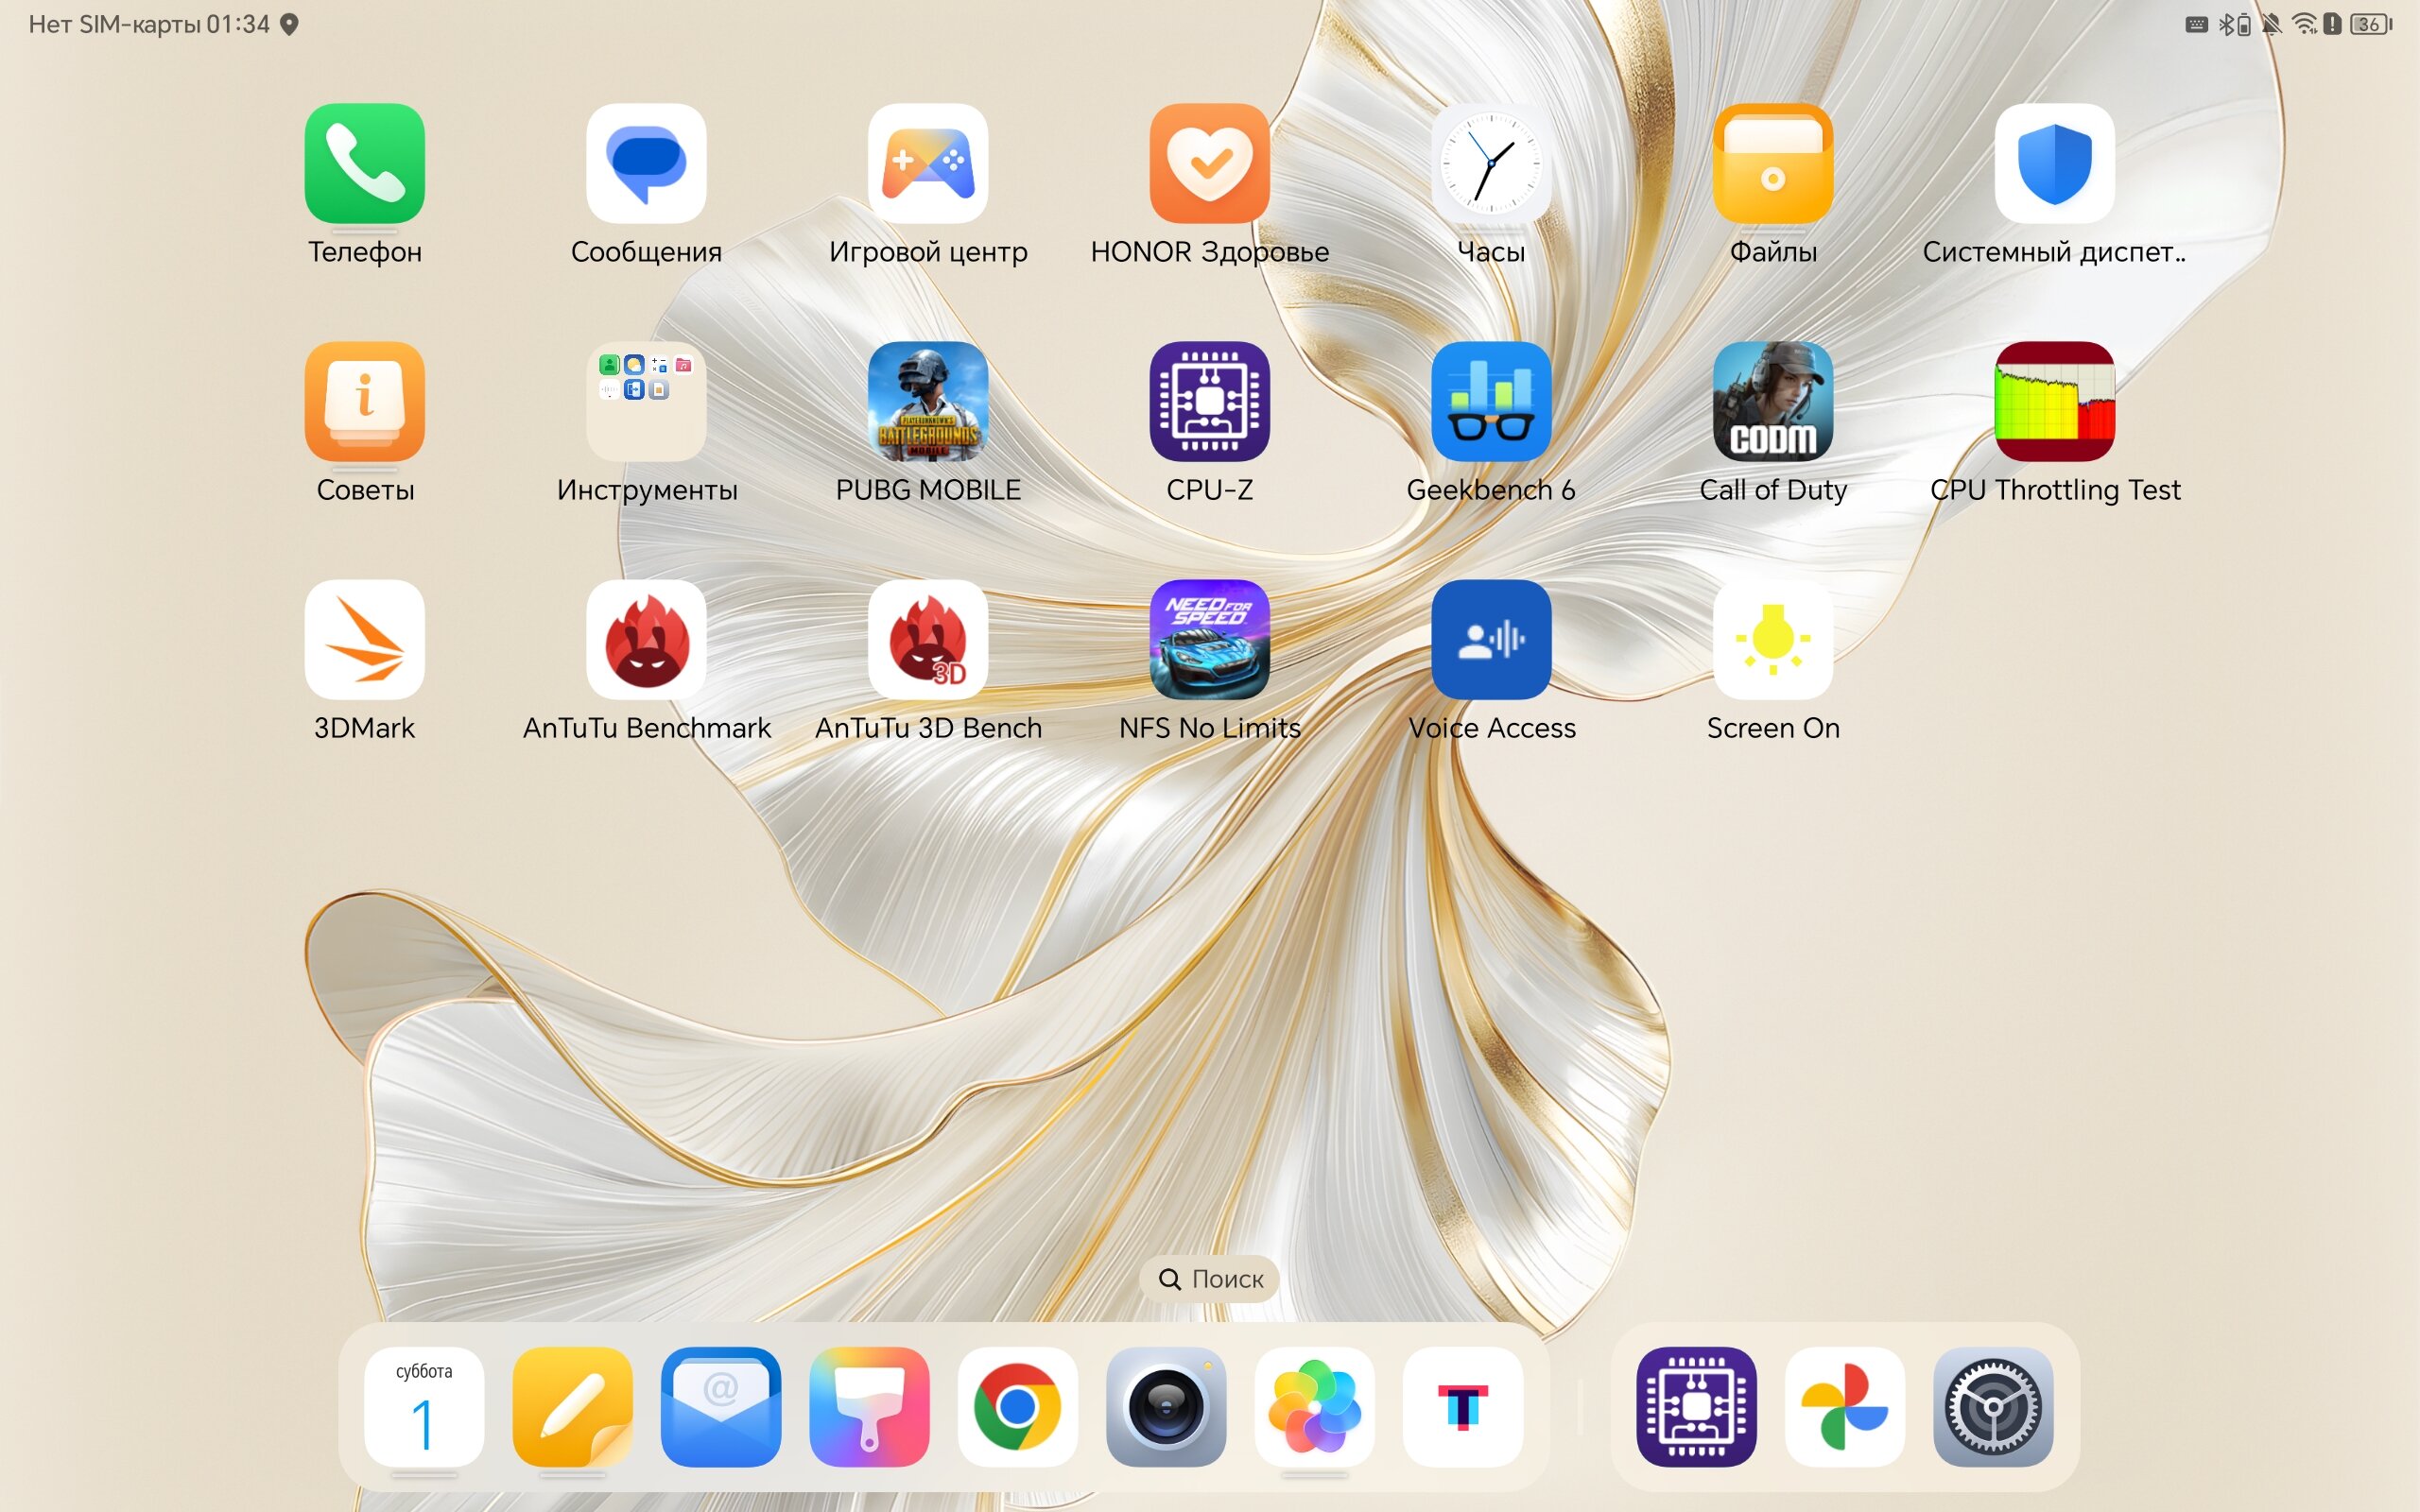Launch PUBG MOBILE game

pos(928,401)
